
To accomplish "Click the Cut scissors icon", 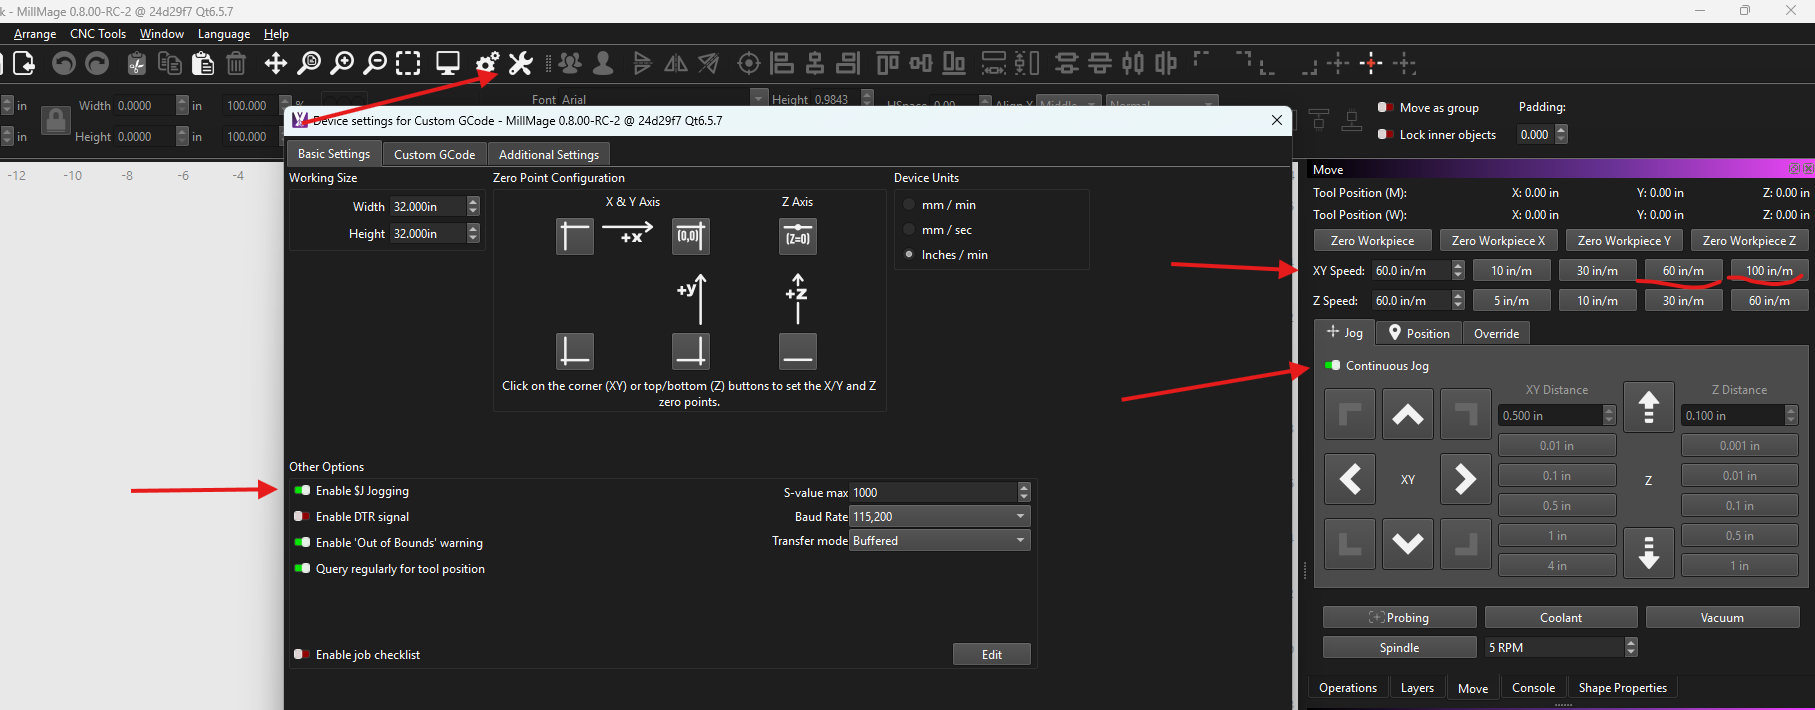I will pos(137,64).
